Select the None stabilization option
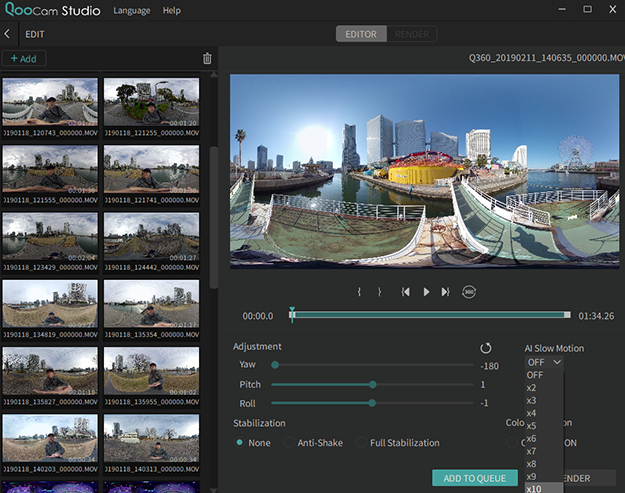This screenshot has height=493, width=625. point(240,443)
